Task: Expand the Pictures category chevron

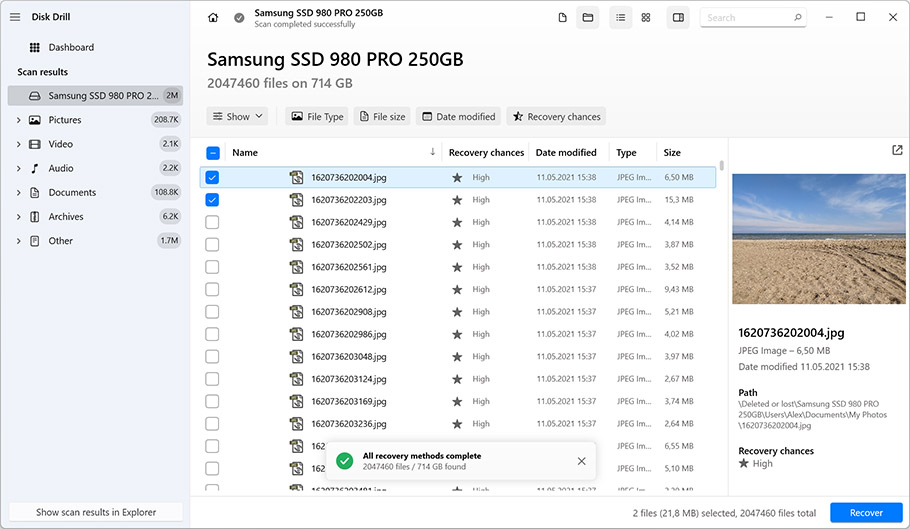Action: point(19,120)
